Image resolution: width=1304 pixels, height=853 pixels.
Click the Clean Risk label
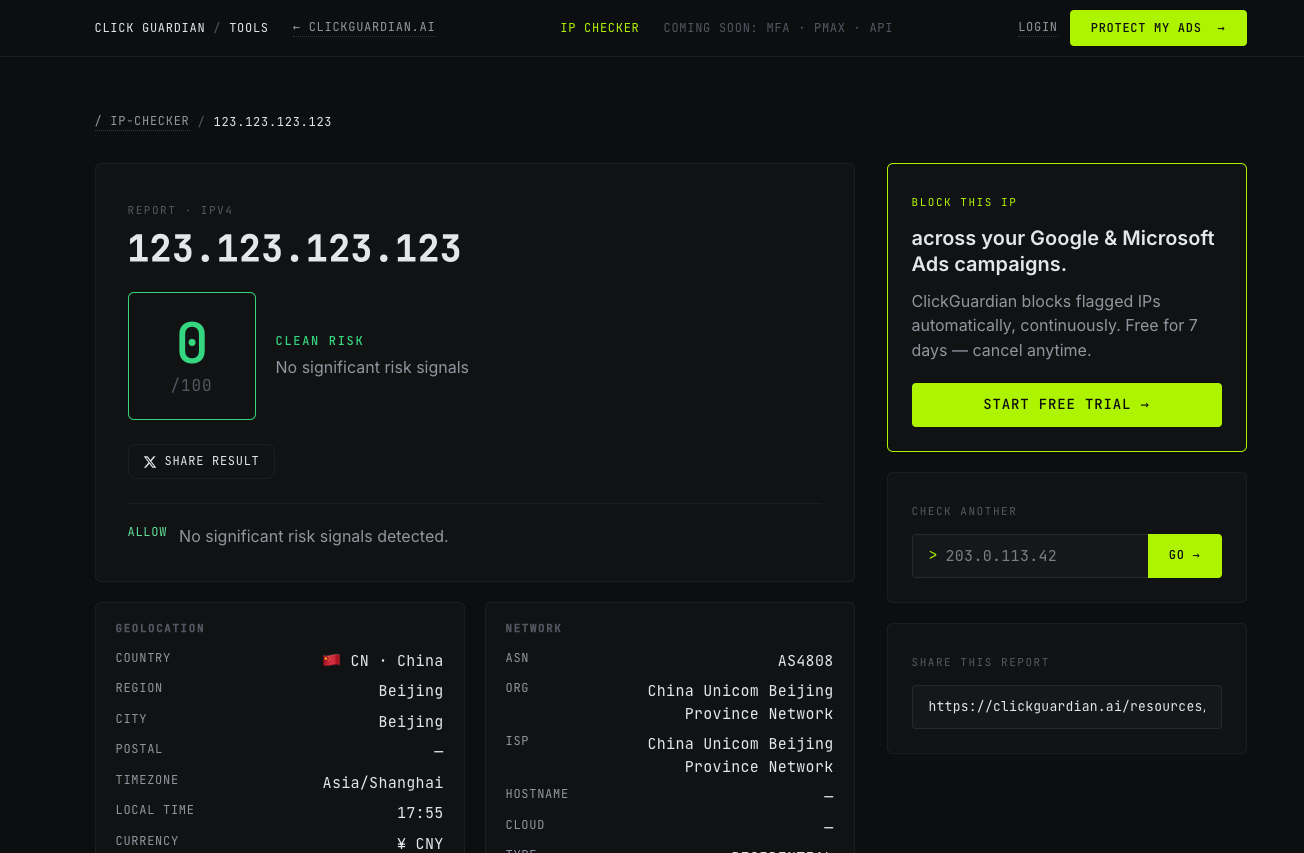(320, 341)
